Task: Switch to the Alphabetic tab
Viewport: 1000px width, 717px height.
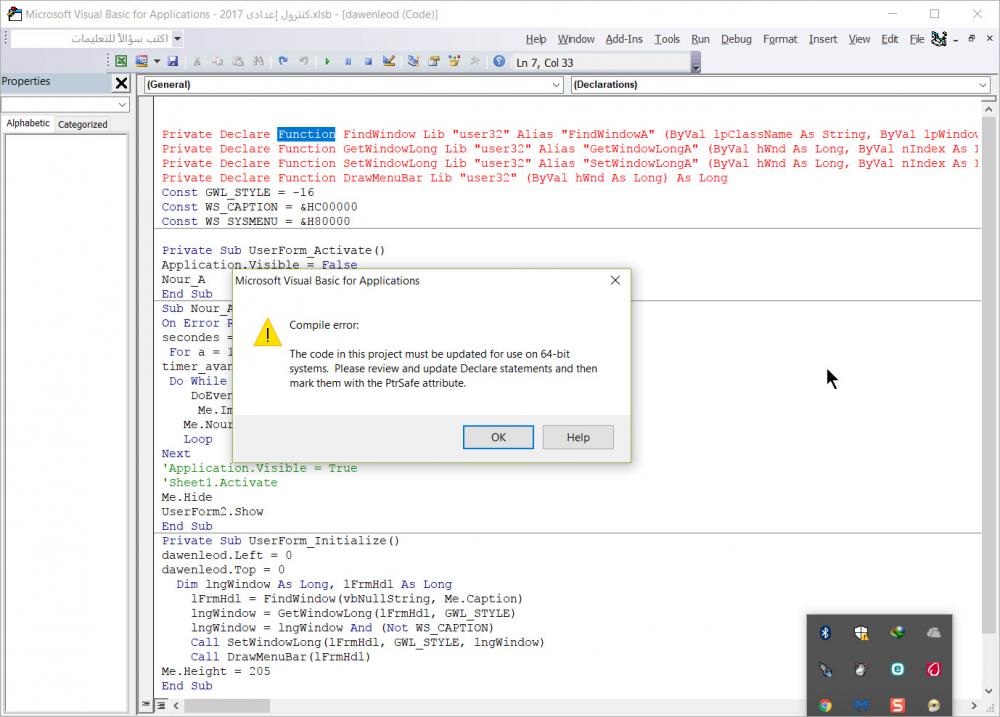Action: (28, 123)
